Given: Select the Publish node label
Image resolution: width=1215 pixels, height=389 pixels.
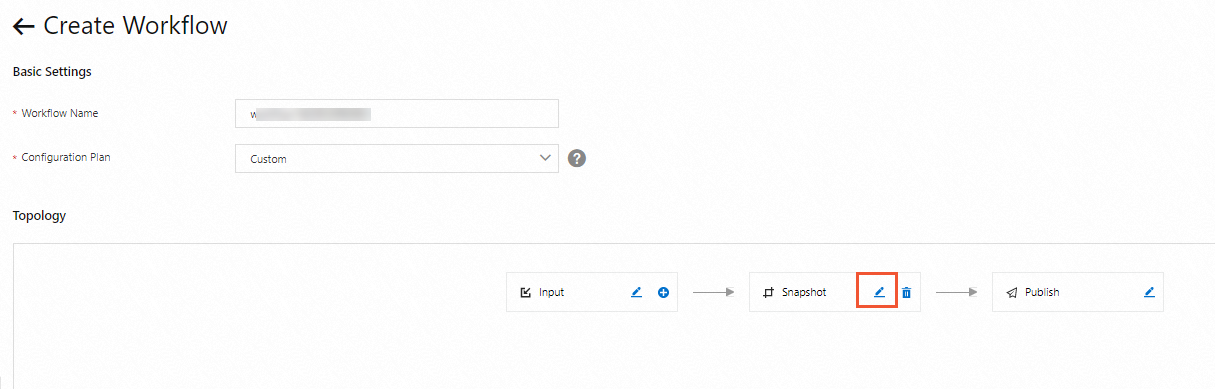Looking at the screenshot, I should (1042, 293).
